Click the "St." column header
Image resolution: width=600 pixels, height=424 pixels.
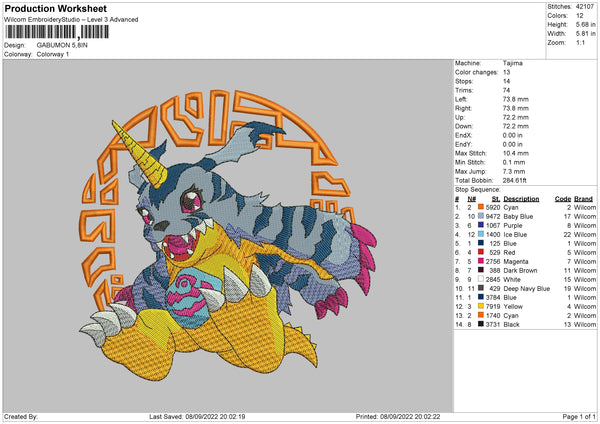click(x=496, y=199)
